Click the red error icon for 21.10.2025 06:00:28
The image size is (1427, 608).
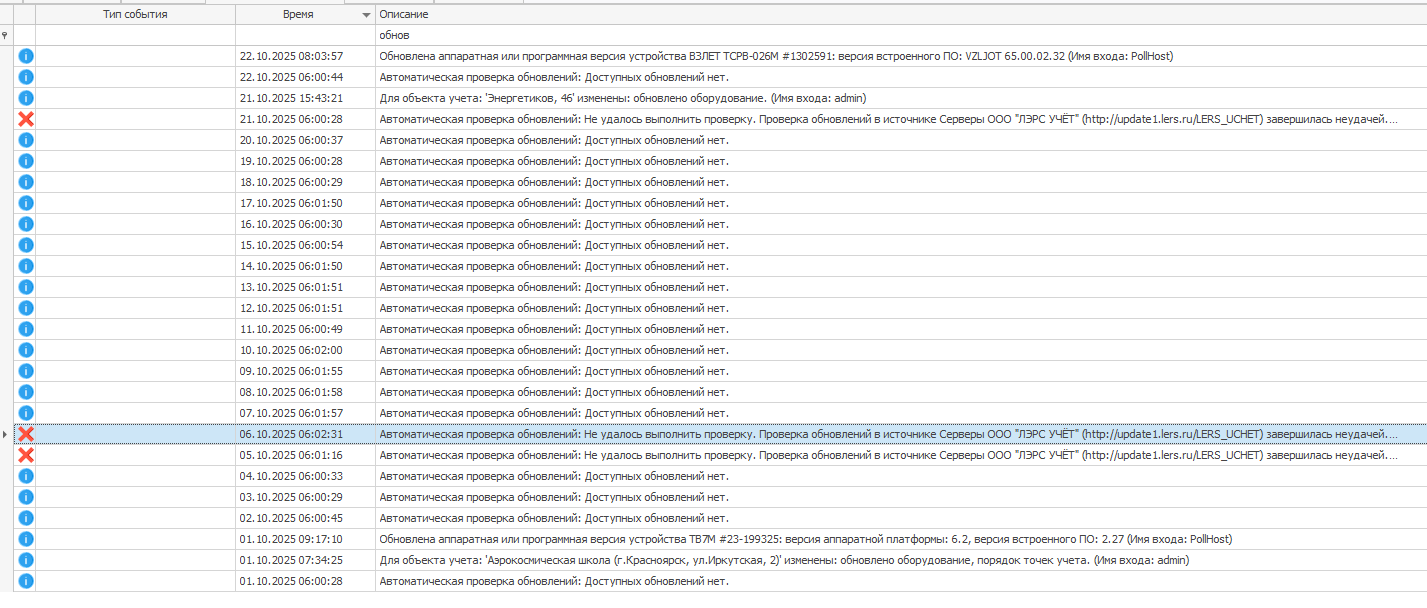(x=26, y=119)
